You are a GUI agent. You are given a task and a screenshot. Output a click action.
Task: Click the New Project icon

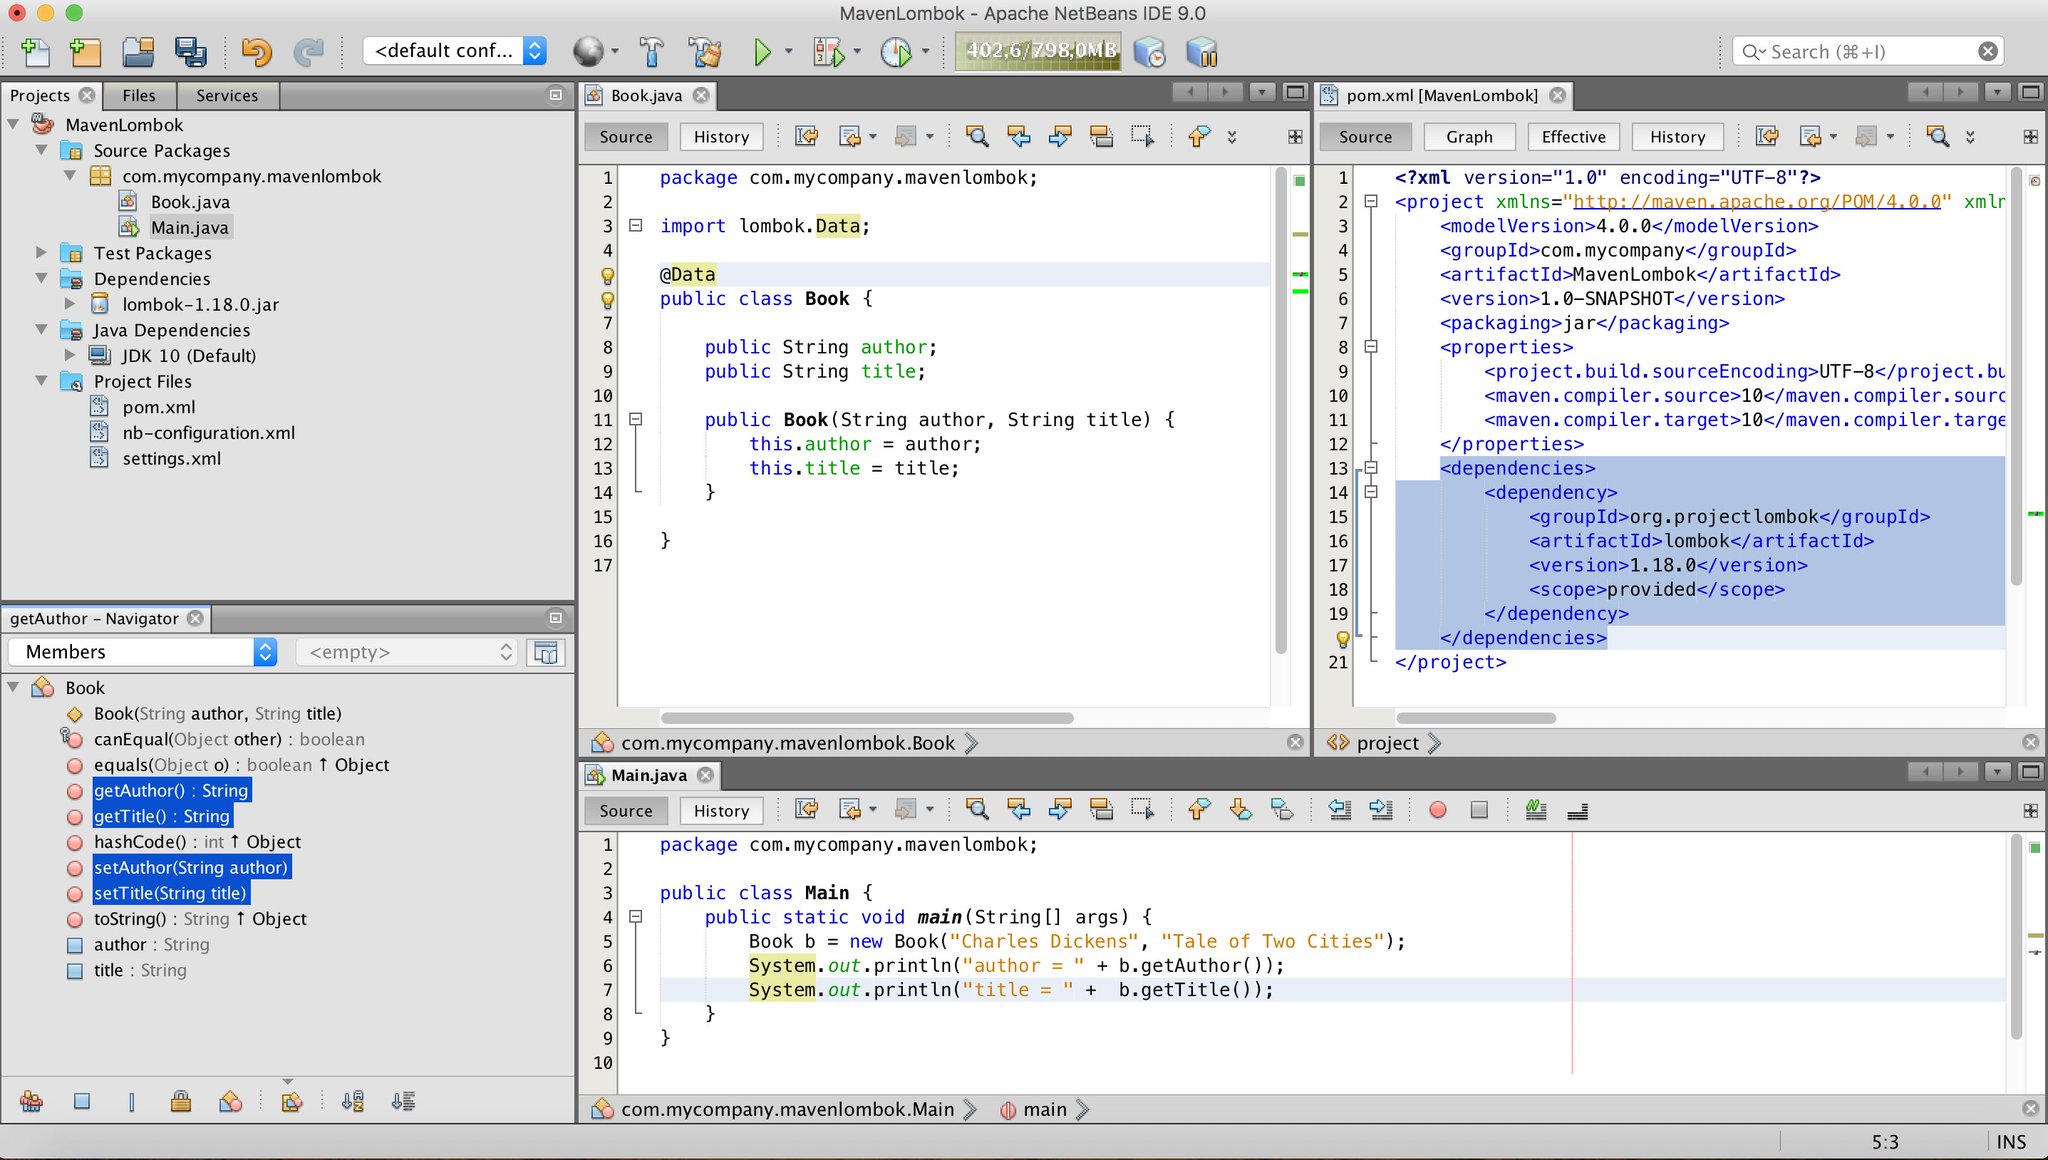point(86,51)
